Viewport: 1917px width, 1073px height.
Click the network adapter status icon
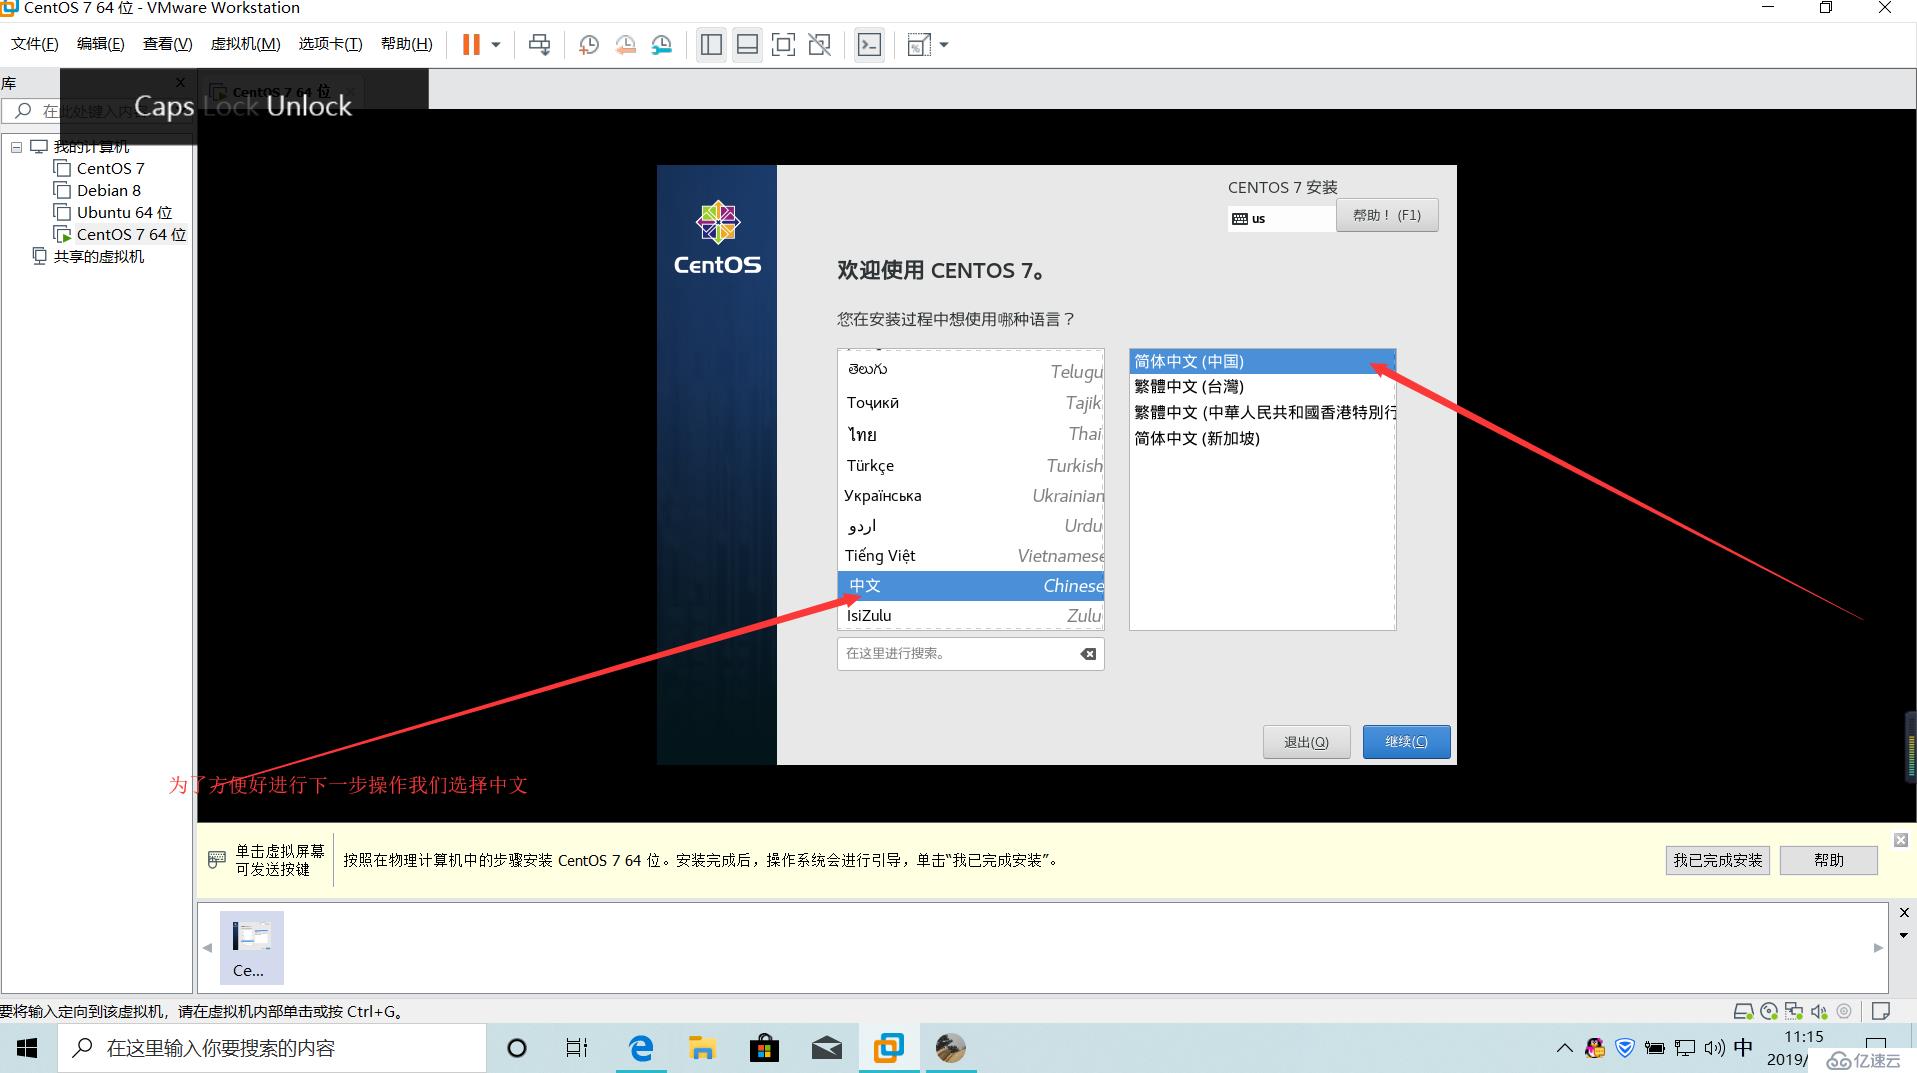coord(1794,1011)
